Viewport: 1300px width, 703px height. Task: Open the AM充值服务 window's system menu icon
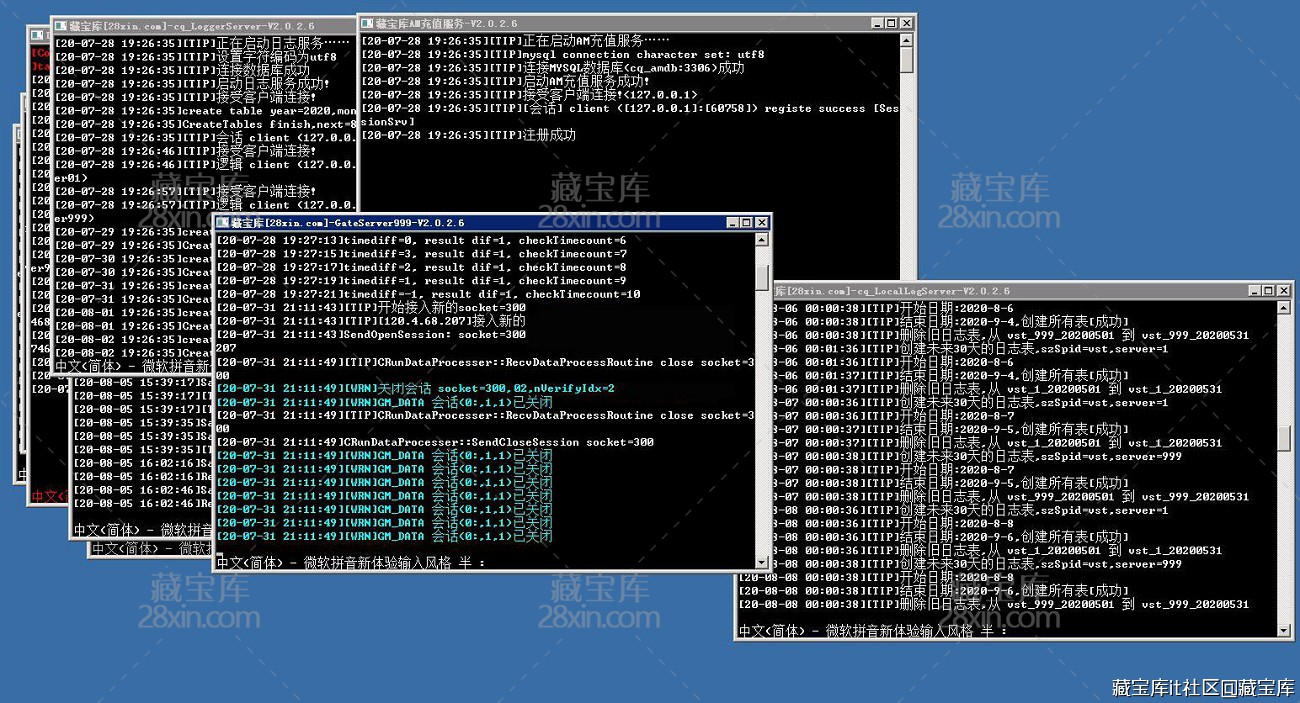click(369, 23)
